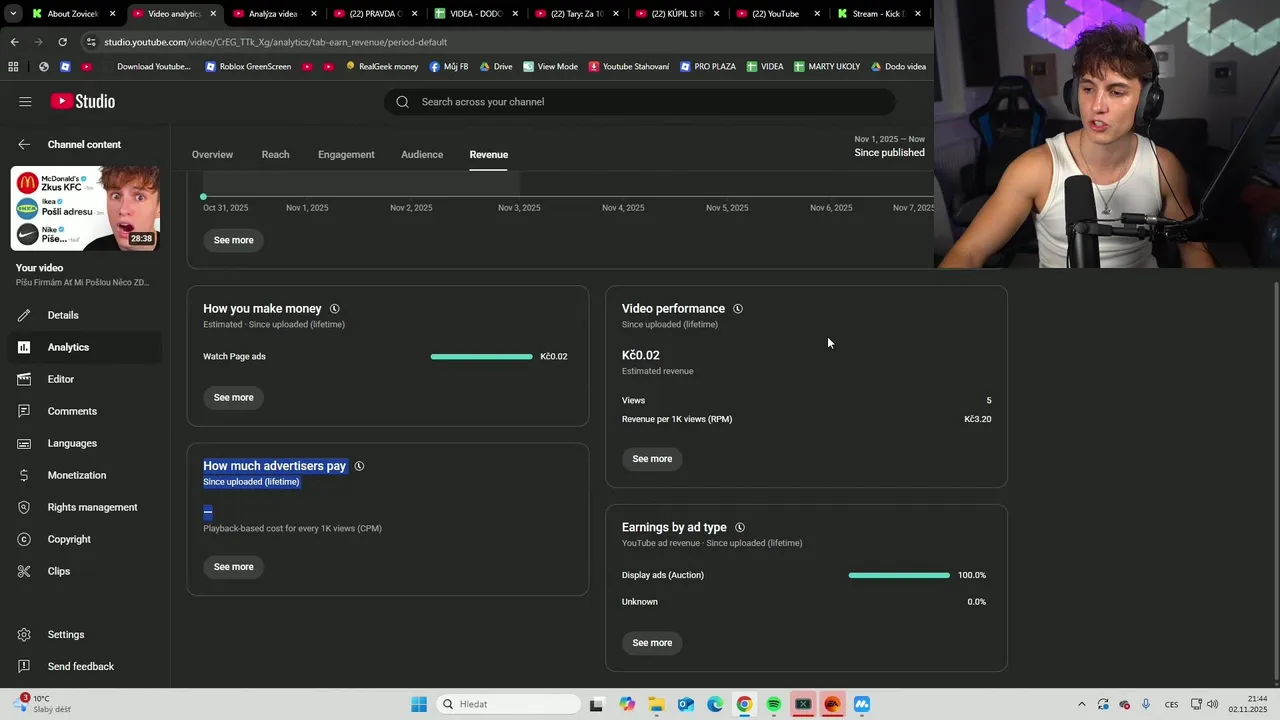
Task: Click See more in Video performance
Action: (652, 459)
